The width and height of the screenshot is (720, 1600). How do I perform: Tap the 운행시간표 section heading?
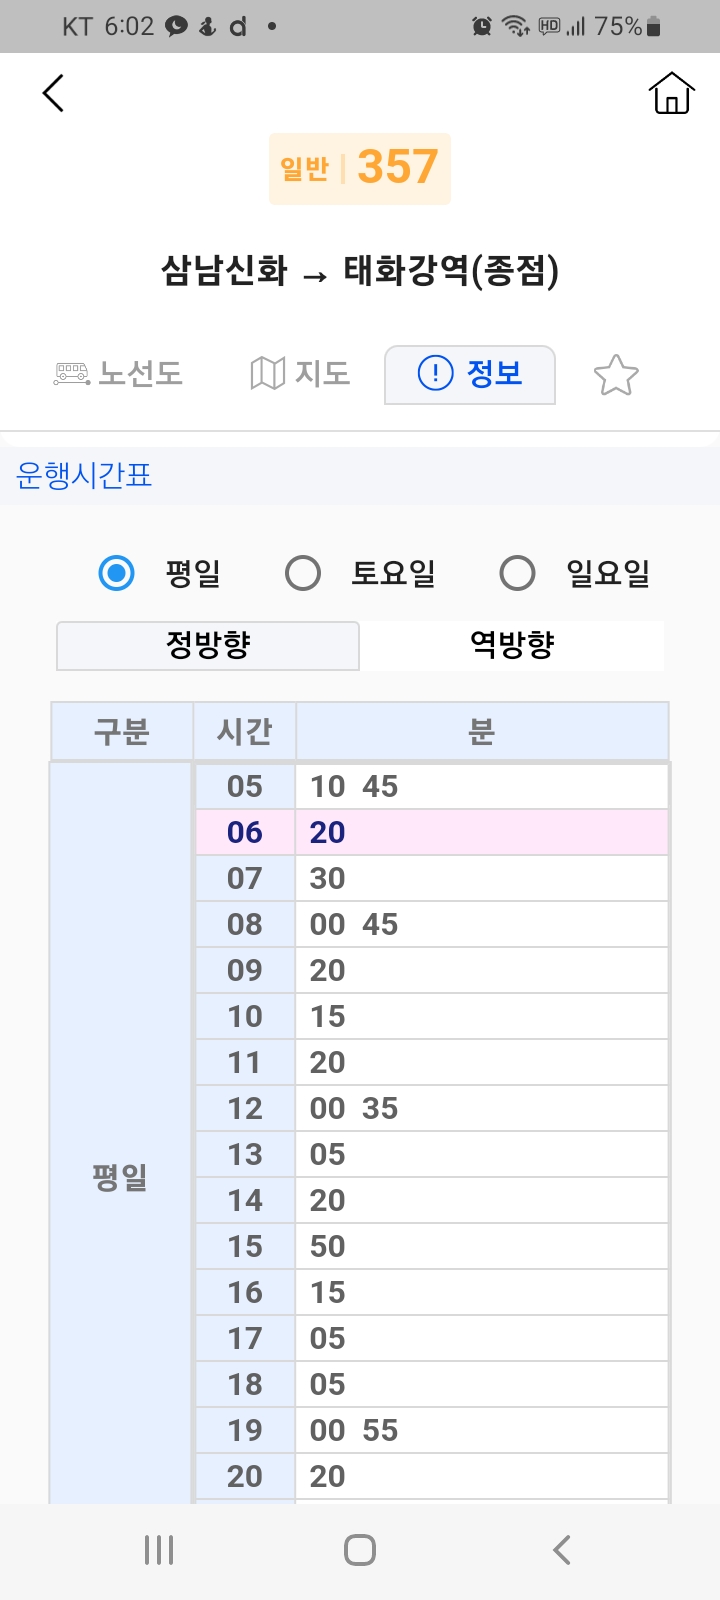point(84,475)
